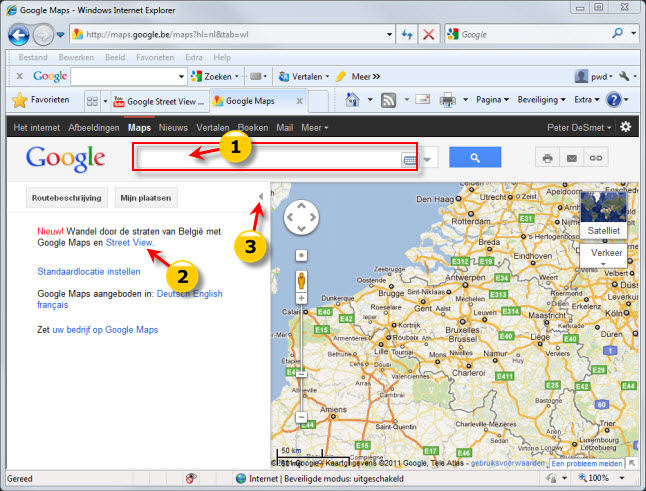Close the Google Toolbar with X
The image size is (646, 491).
tap(19, 76)
